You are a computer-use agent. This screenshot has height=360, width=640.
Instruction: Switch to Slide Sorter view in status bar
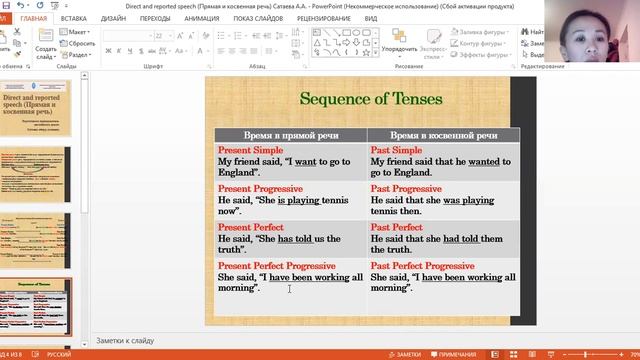pos(513,354)
